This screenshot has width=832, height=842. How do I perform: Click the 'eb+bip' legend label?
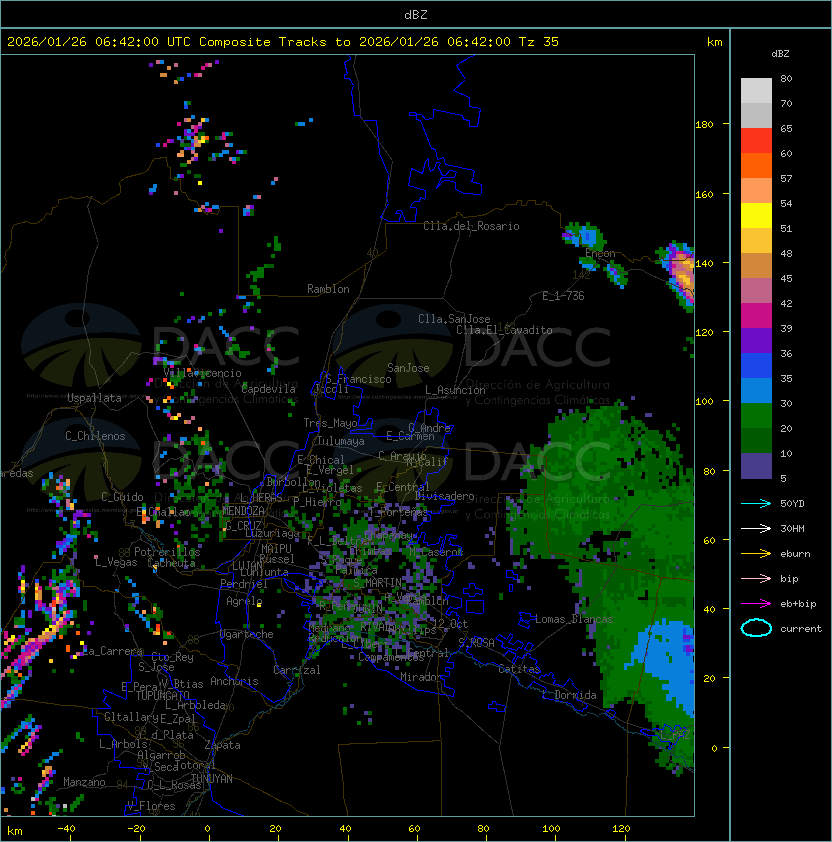798,604
